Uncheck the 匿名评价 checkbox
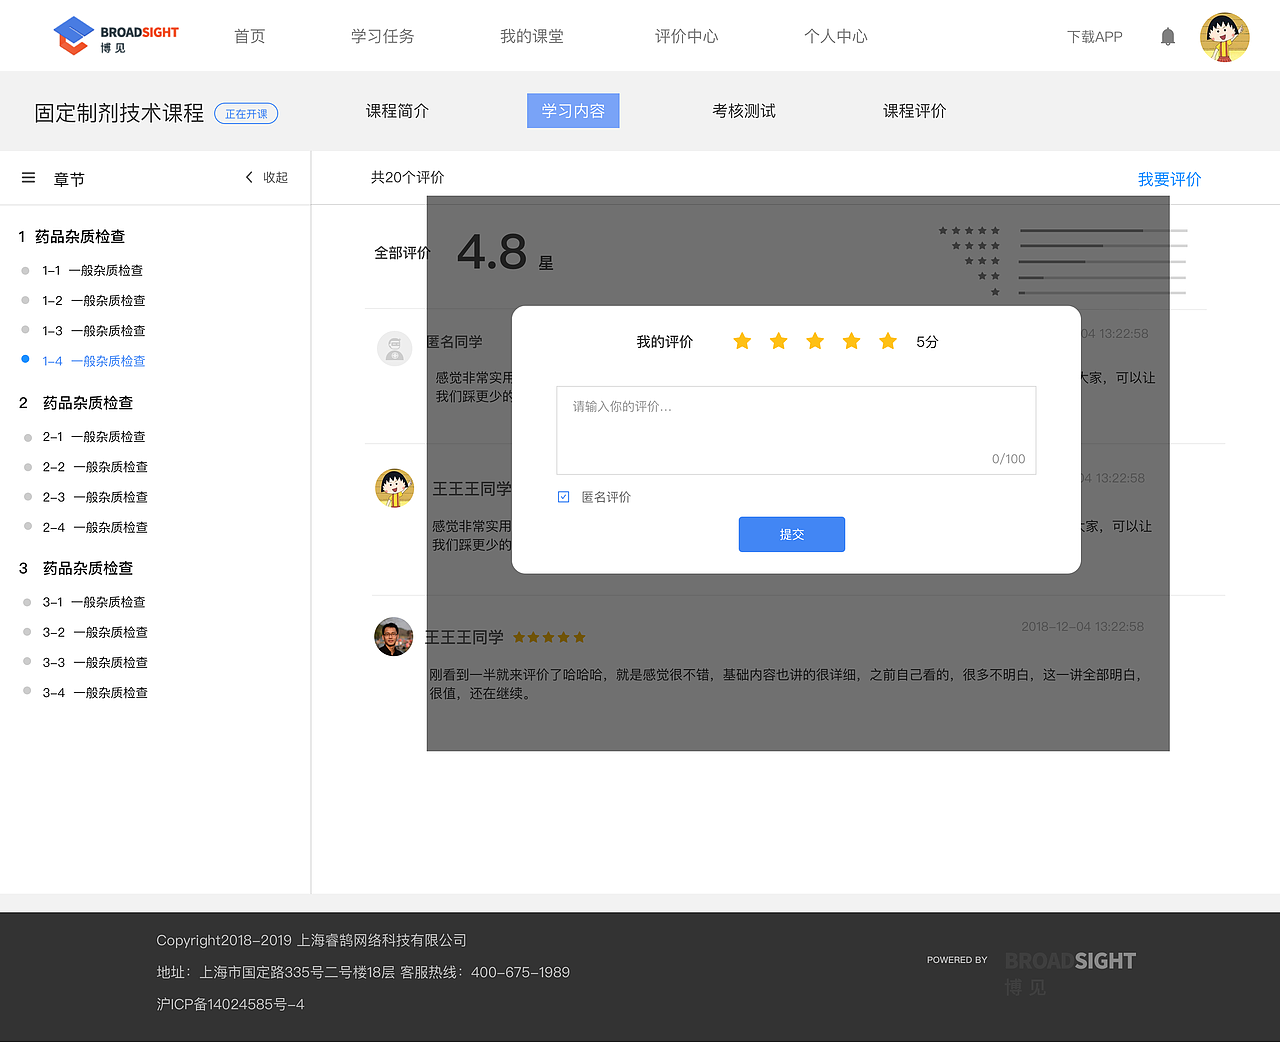Viewport: 1280px width, 1043px height. click(563, 496)
